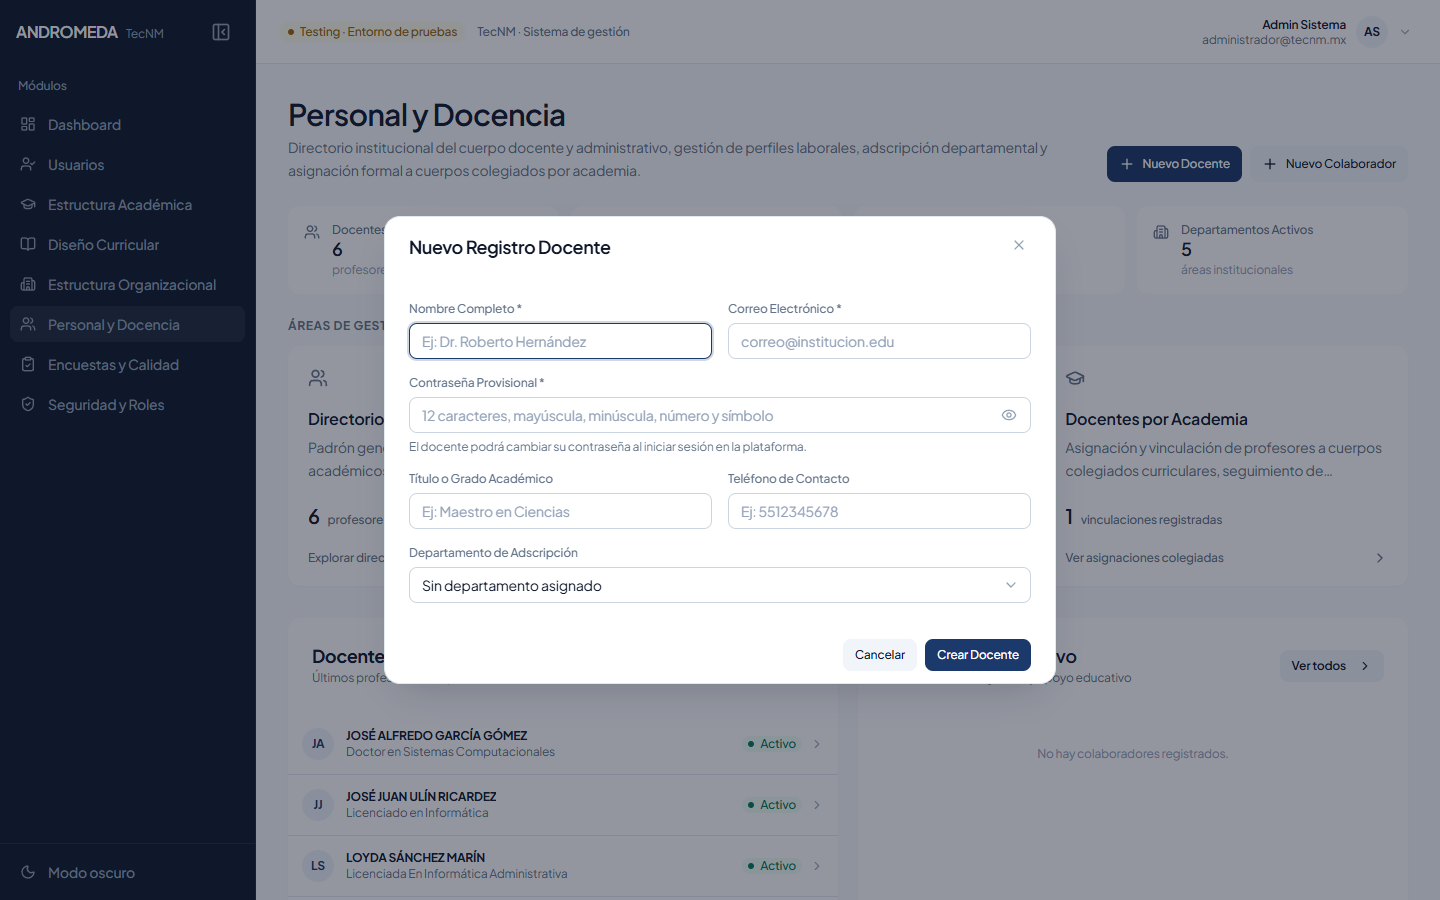This screenshot has height=900, width=1440.
Task: Click the Correo Electrónico input field
Action: coord(879,341)
